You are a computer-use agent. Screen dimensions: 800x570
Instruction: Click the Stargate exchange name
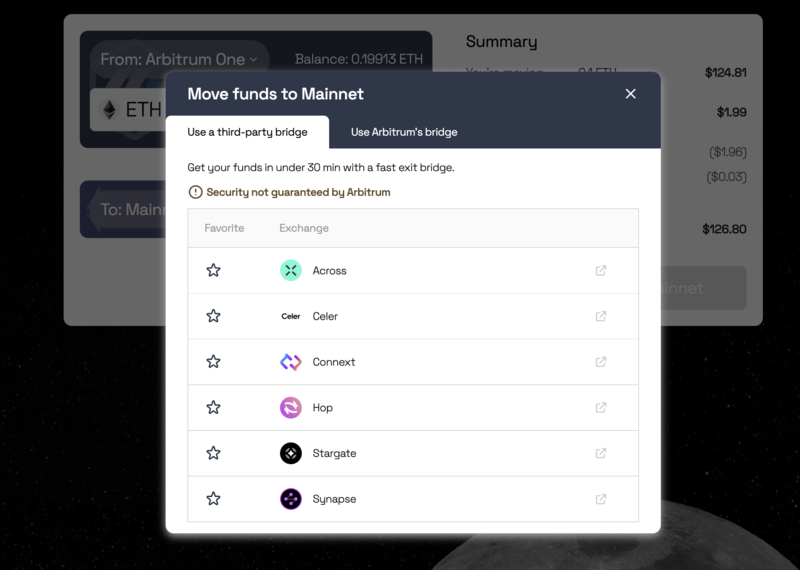(x=334, y=453)
